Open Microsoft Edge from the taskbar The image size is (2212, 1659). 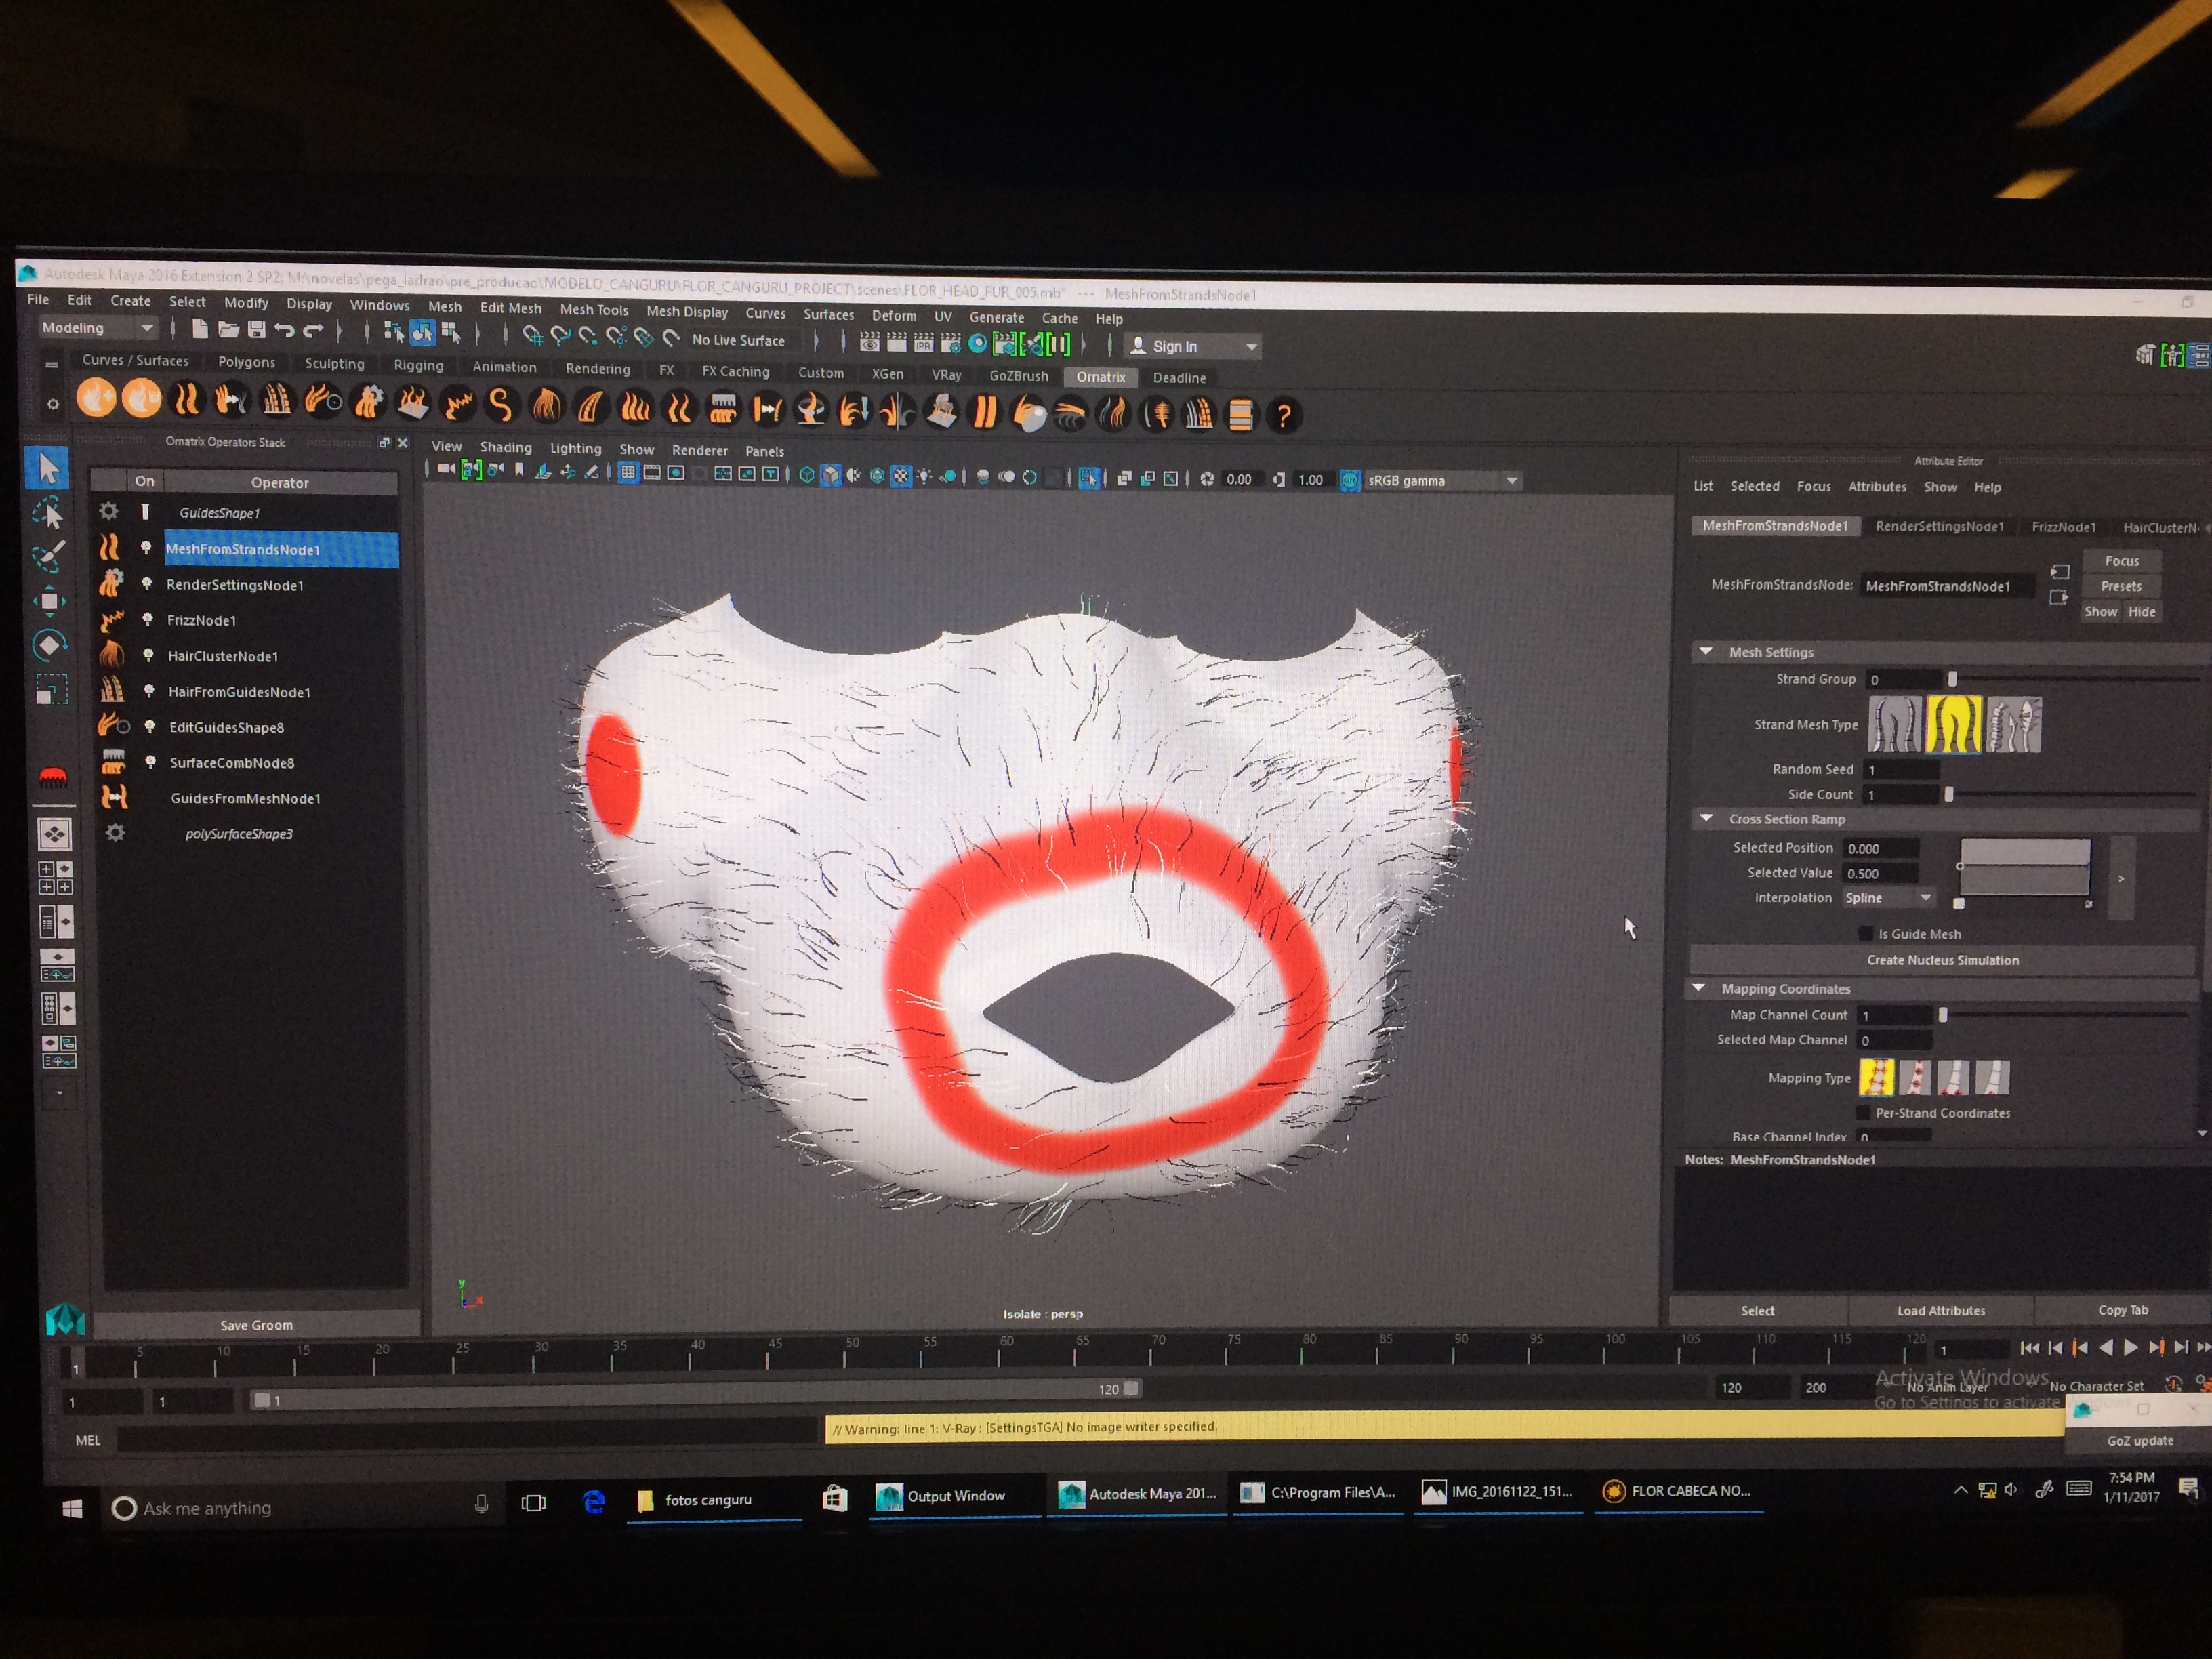[594, 1501]
